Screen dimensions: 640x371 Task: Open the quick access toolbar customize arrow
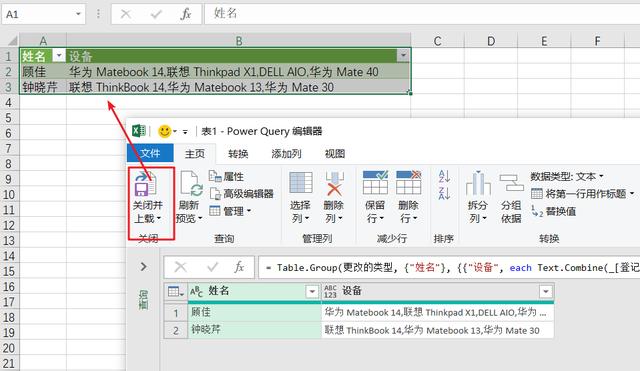tap(185, 132)
